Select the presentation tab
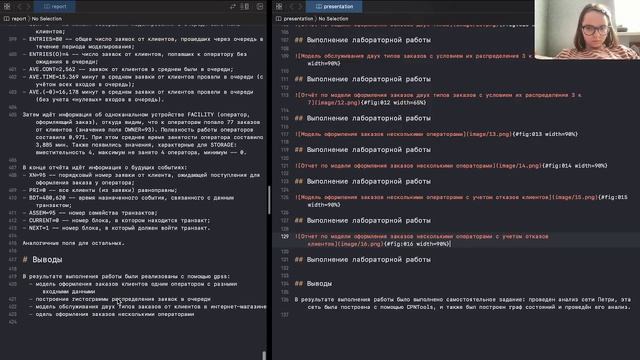Viewport: 640px width, 360px height. pos(334,6)
